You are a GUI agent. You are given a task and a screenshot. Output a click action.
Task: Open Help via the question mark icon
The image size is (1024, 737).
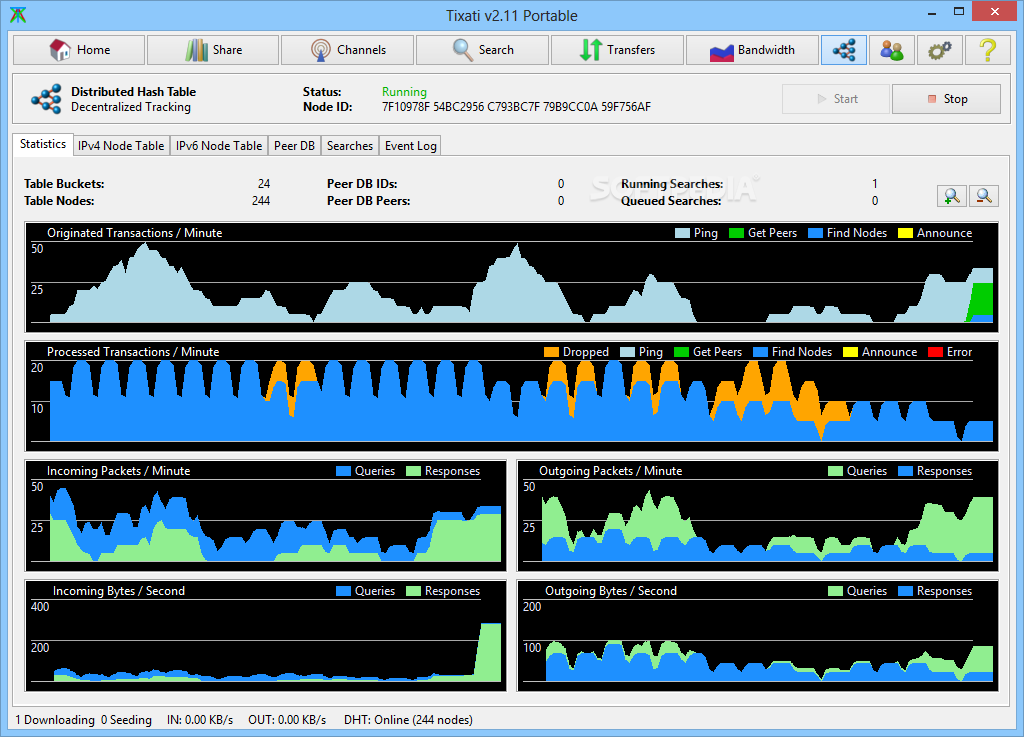pos(988,50)
